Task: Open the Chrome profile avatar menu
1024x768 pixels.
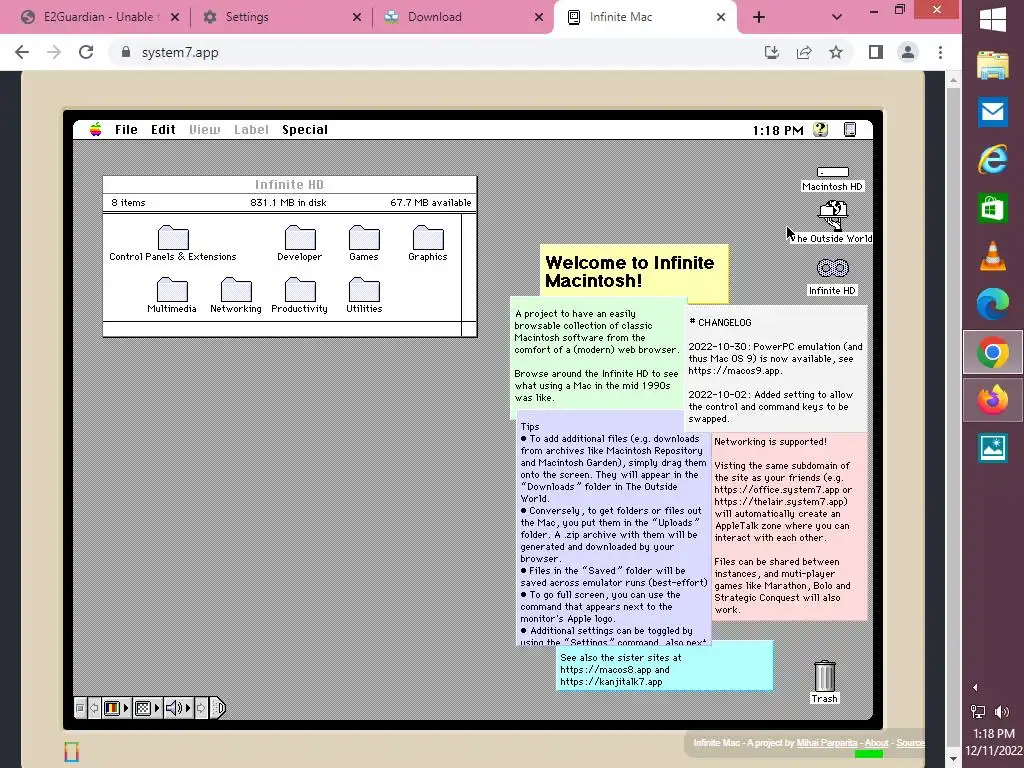Action: [x=908, y=52]
